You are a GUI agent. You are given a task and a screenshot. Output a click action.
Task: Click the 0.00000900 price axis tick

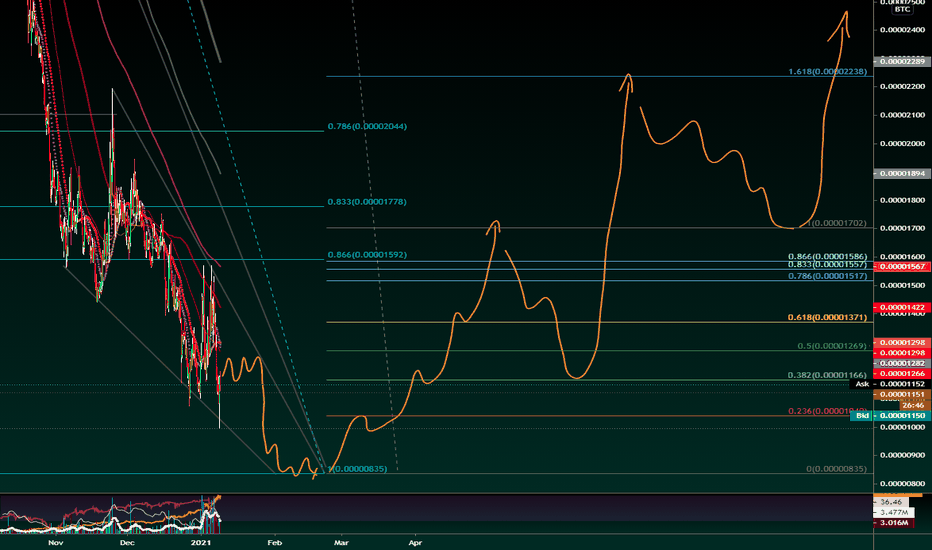click(902, 455)
